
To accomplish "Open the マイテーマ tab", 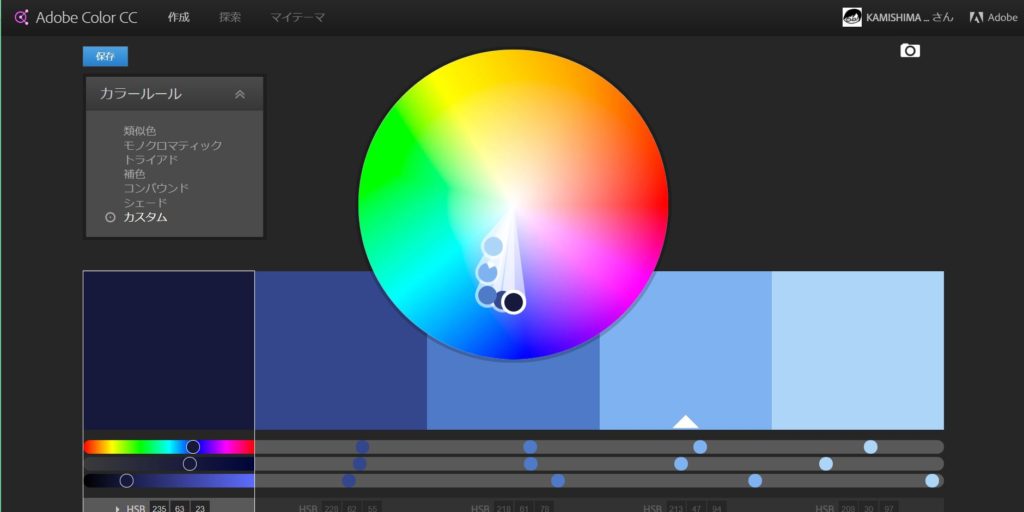I will 297,17.
